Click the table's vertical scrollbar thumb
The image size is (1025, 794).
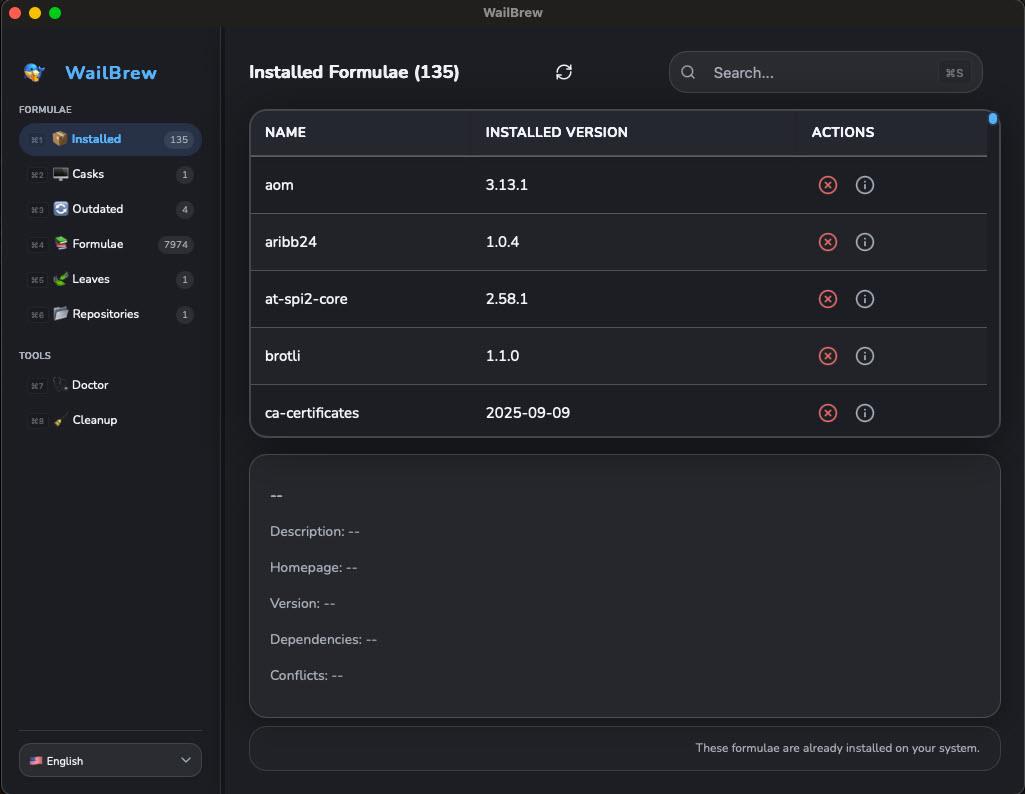click(x=993, y=119)
